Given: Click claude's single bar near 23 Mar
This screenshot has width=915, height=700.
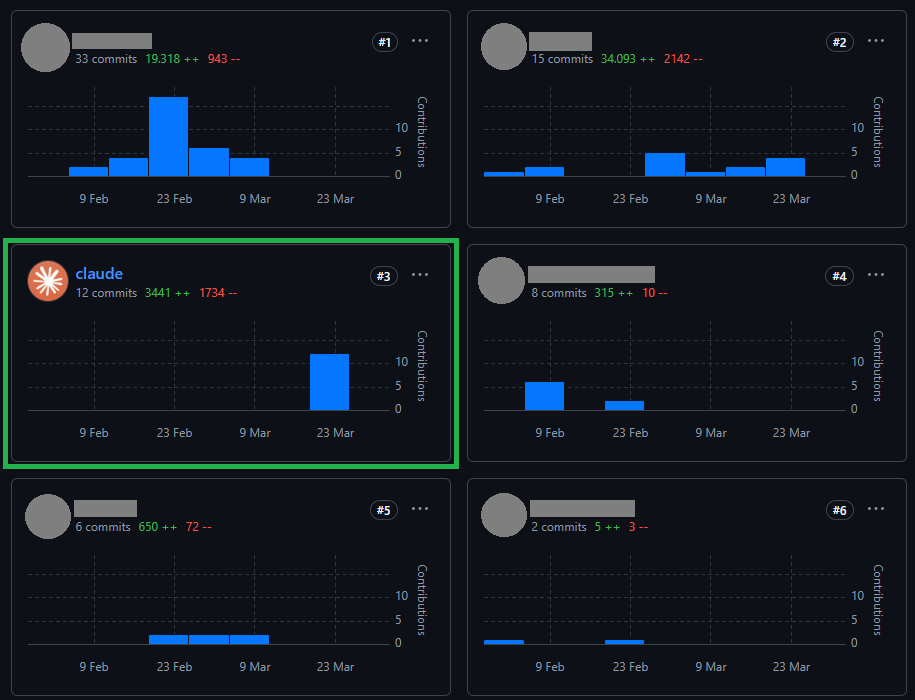Looking at the screenshot, I should (329, 382).
